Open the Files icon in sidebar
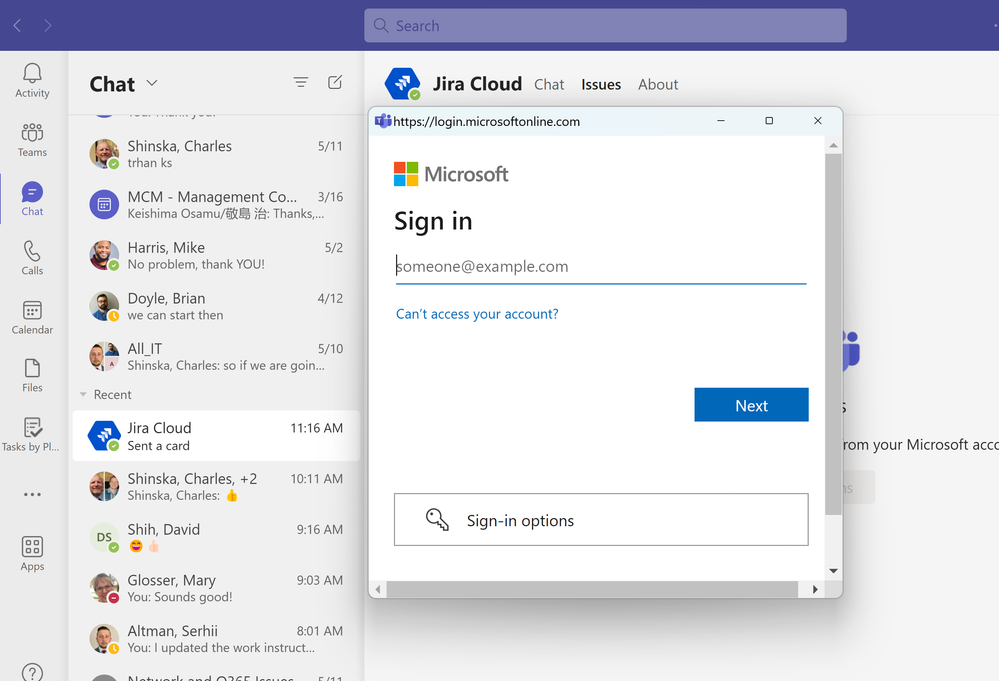 32,375
